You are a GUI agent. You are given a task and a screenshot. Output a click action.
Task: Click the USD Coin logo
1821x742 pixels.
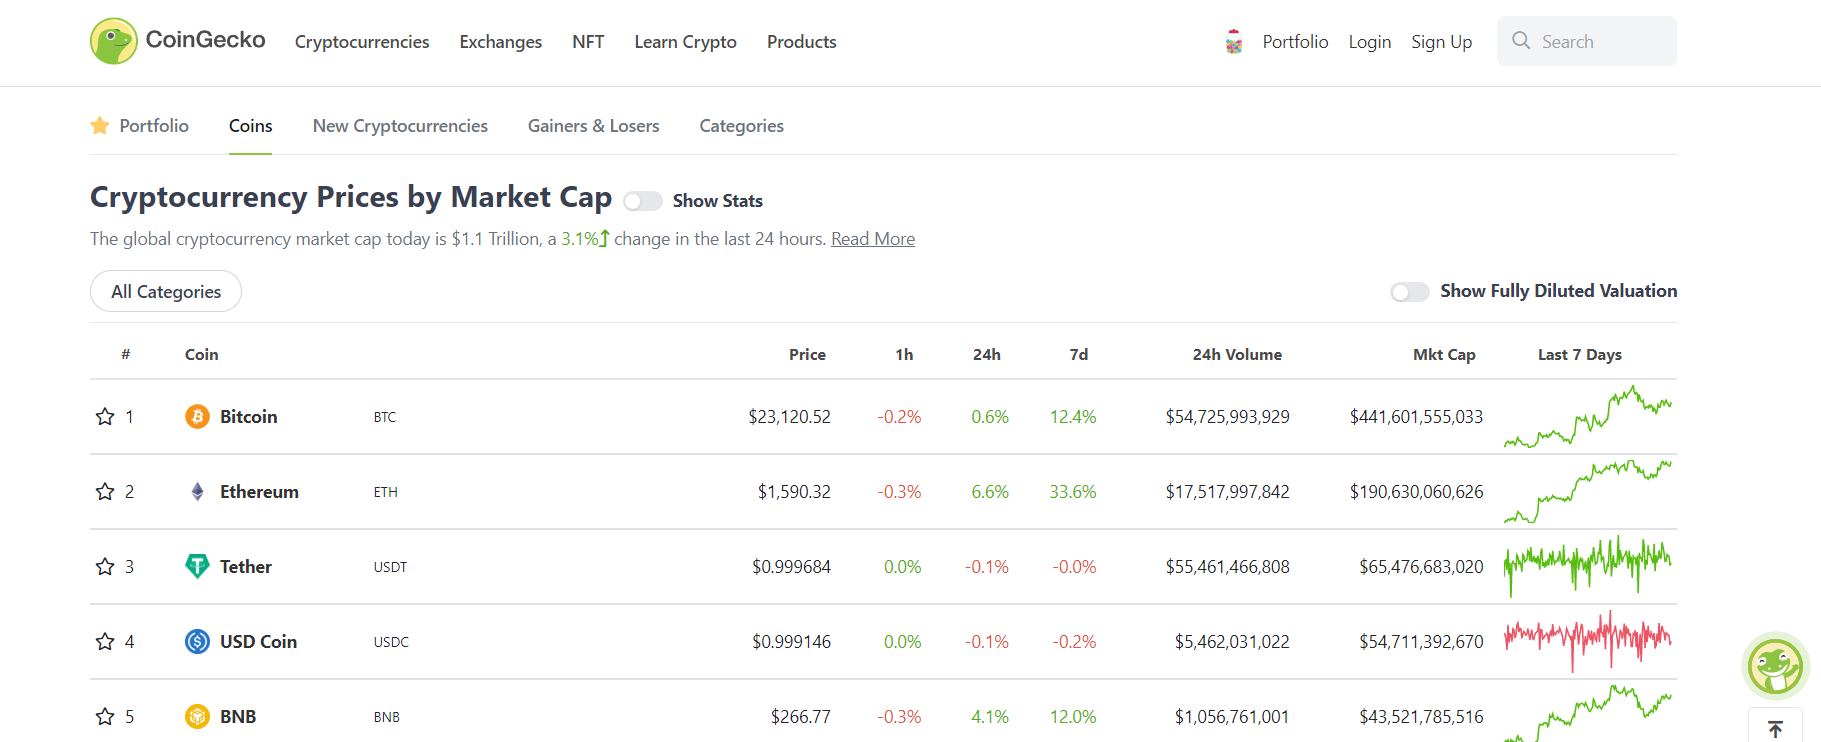[x=197, y=641]
